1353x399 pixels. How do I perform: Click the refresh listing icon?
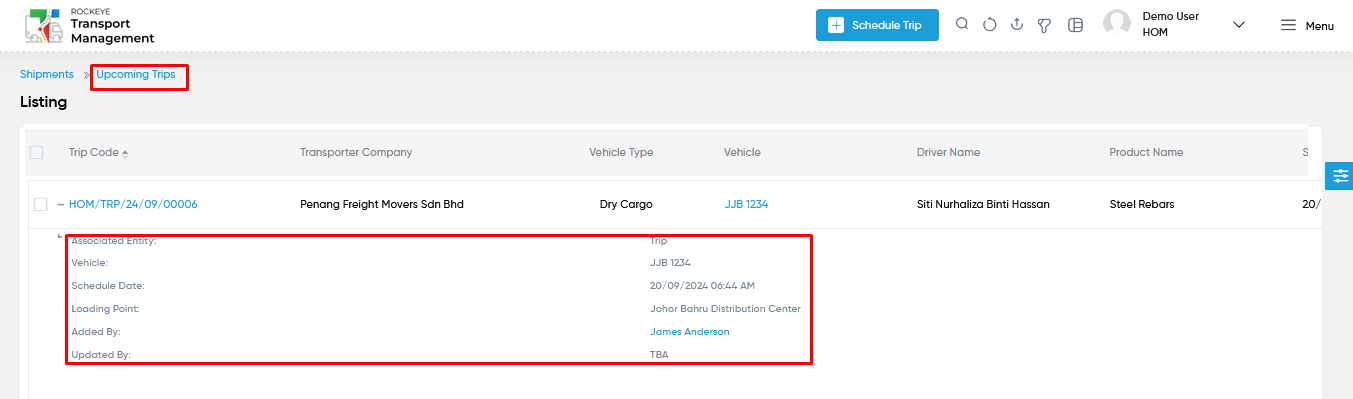click(x=990, y=25)
